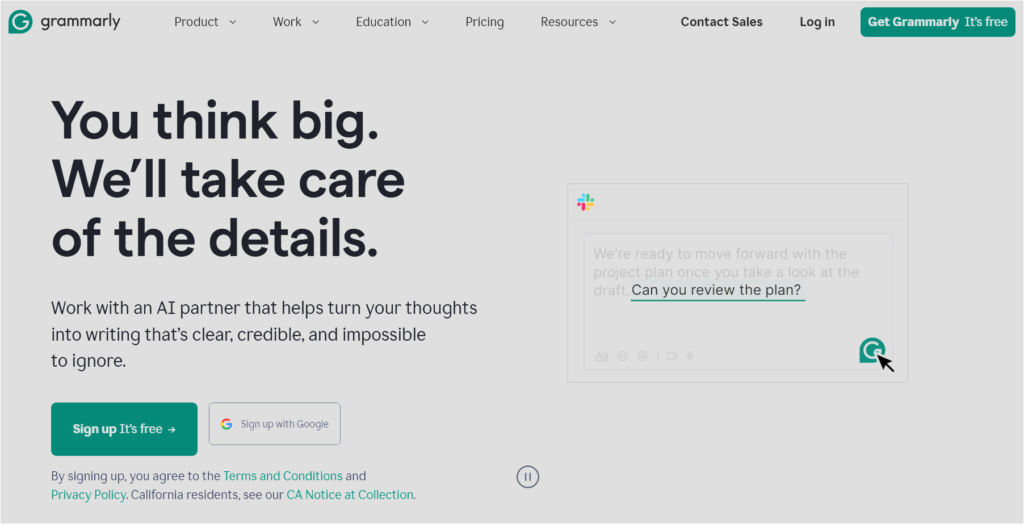Click the emoji smiley icon
Viewport: 1024px width, 524px height.
coord(623,356)
